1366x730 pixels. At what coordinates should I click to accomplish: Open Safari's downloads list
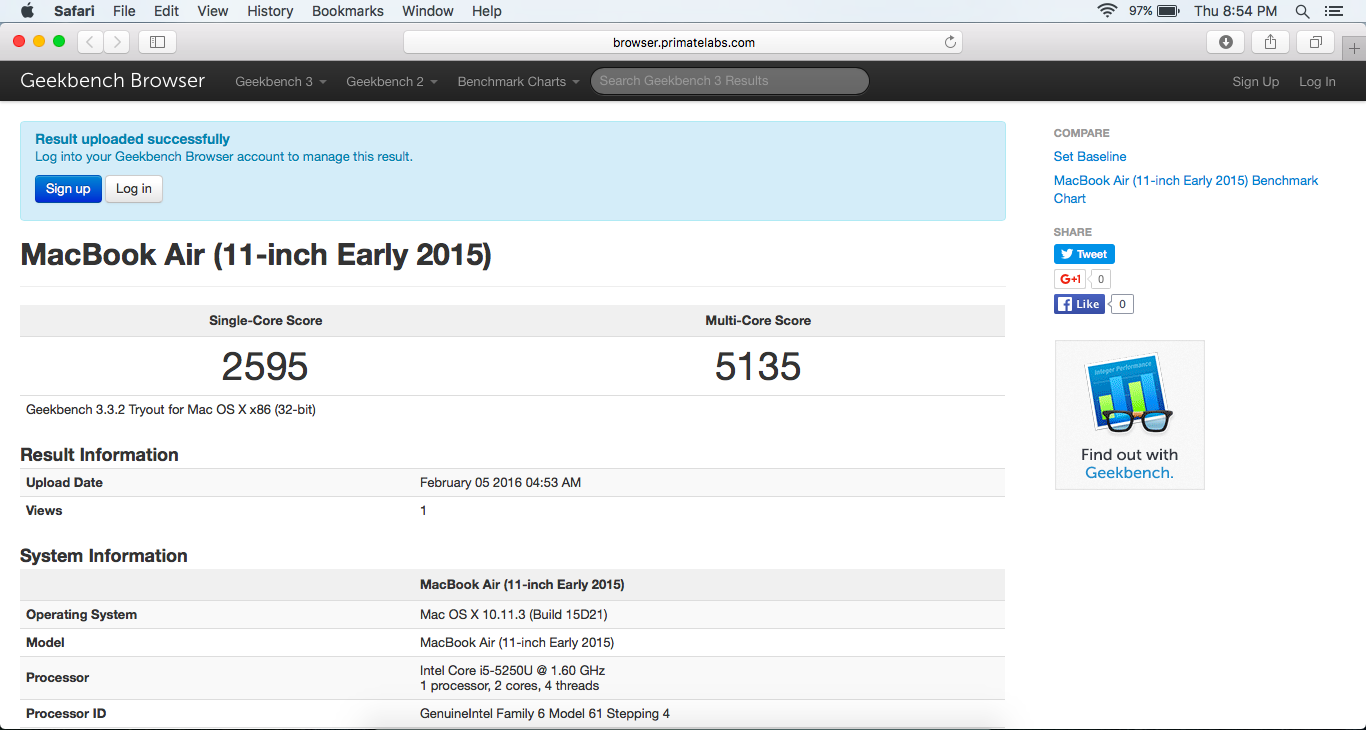point(1226,42)
